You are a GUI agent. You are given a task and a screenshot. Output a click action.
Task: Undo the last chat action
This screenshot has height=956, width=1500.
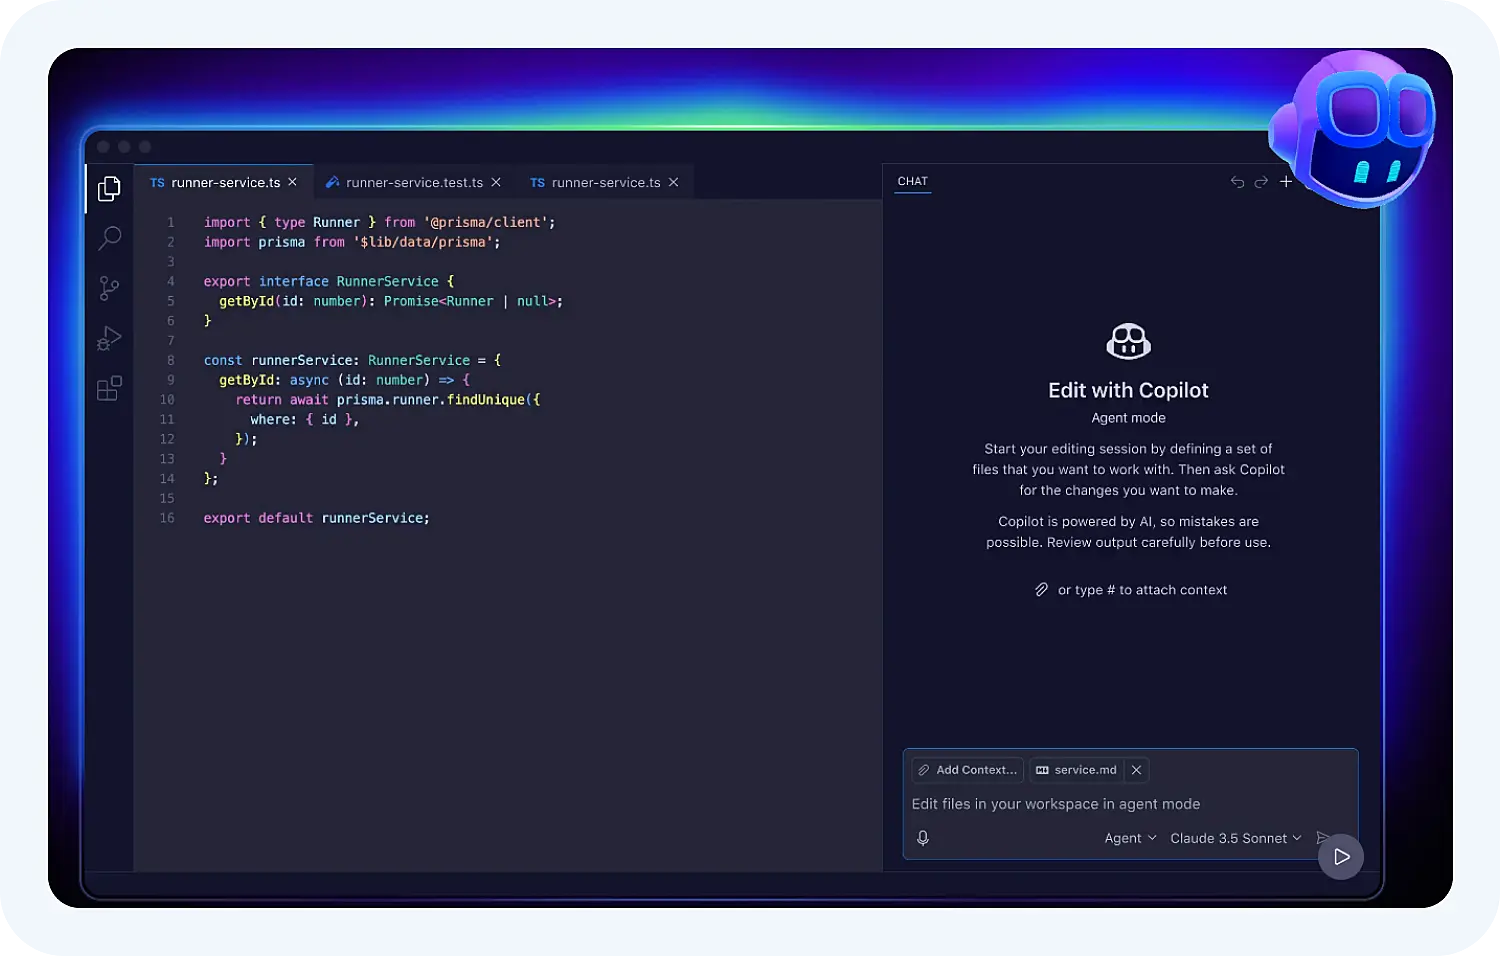coord(1237,182)
